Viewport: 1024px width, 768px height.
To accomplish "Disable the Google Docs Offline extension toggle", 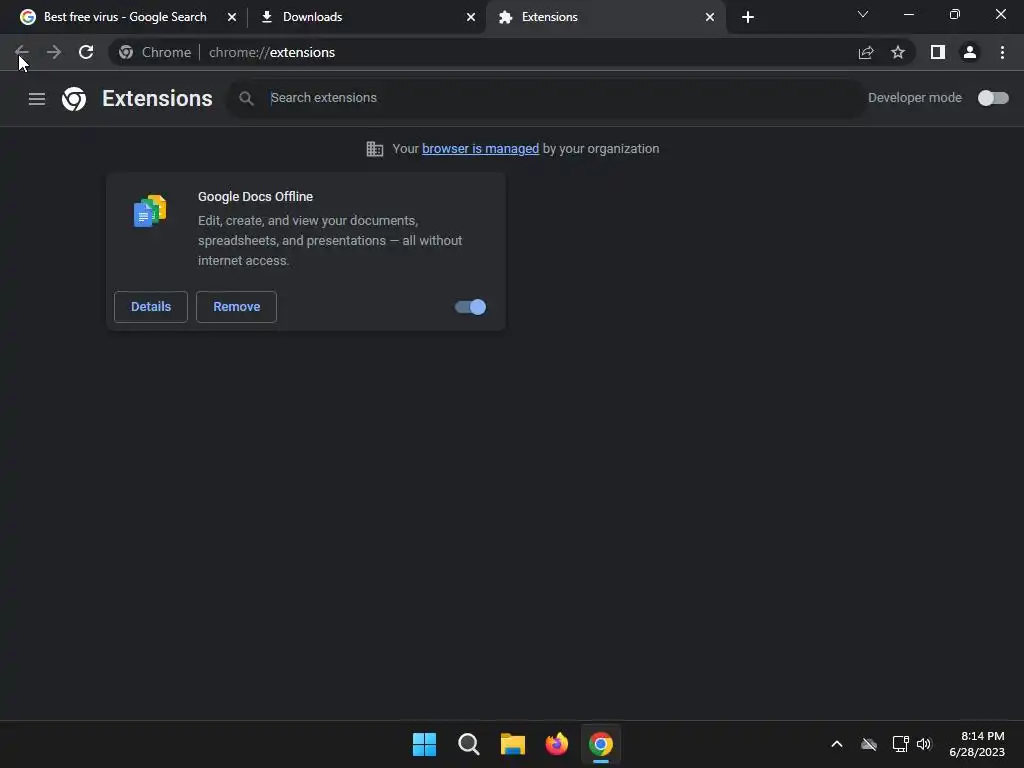I will (x=470, y=307).
